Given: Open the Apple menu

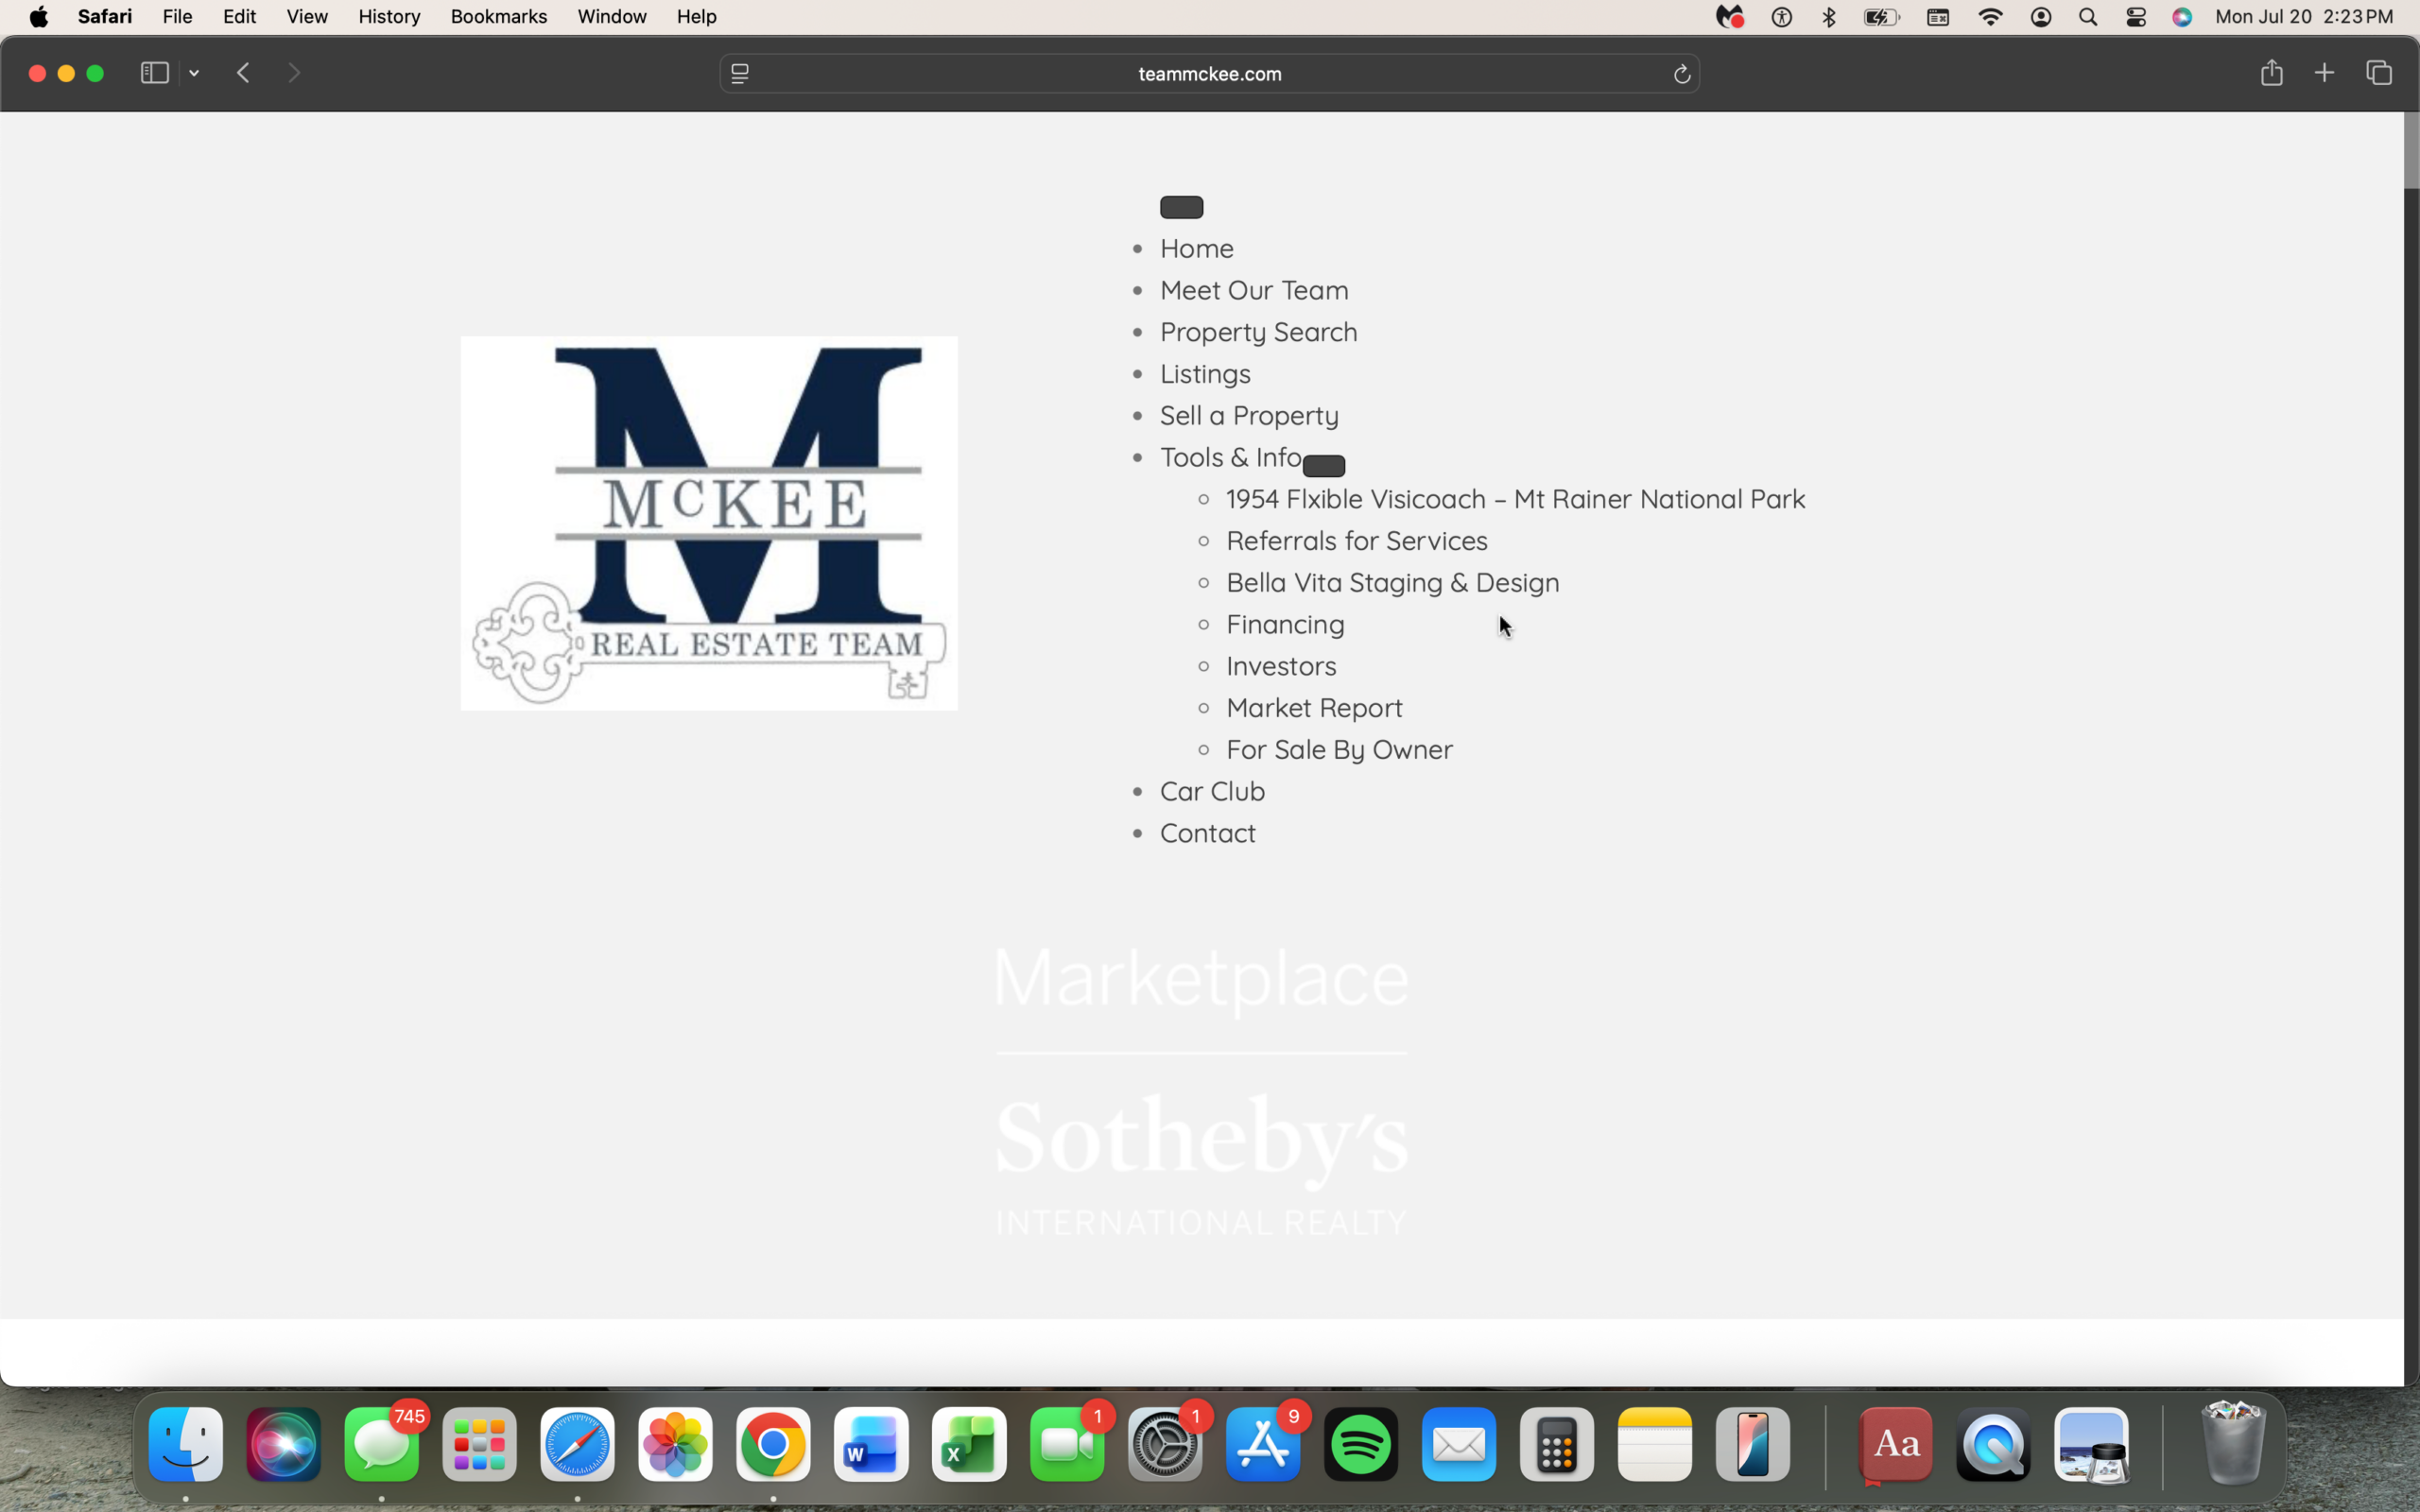Looking at the screenshot, I should (39, 17).
